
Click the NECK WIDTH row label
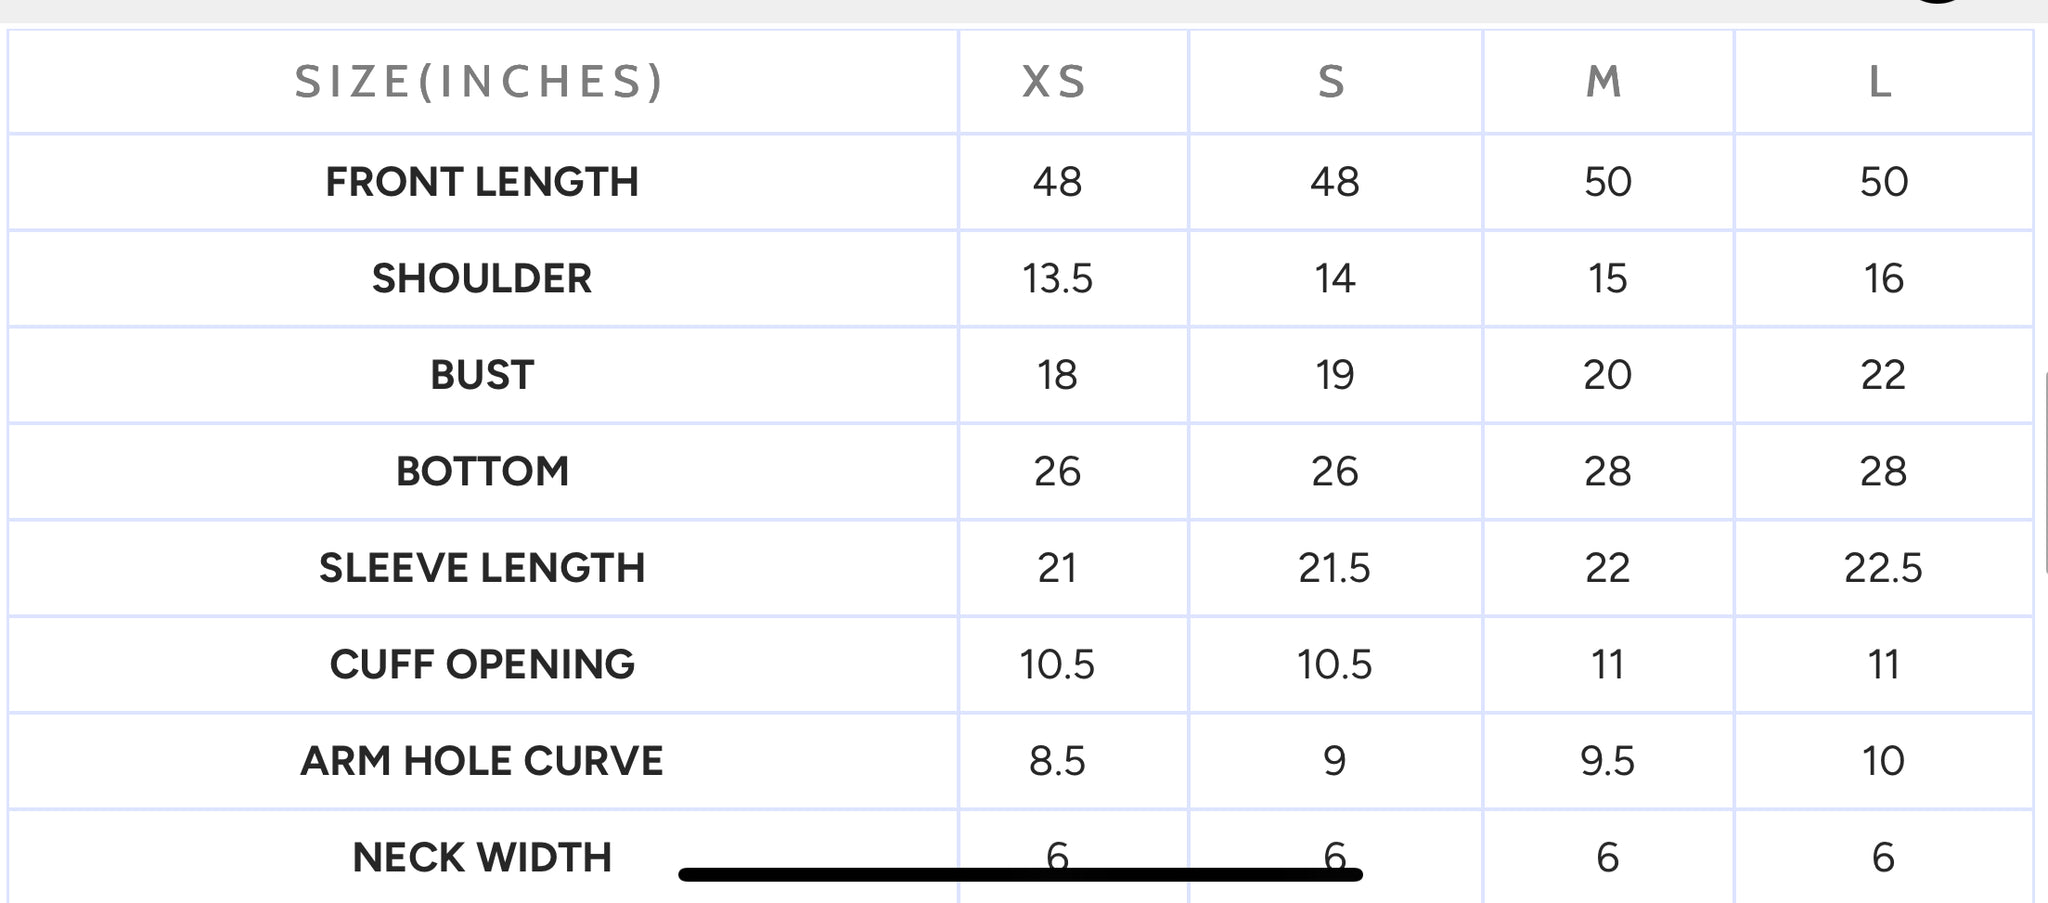tap(482, 858)
